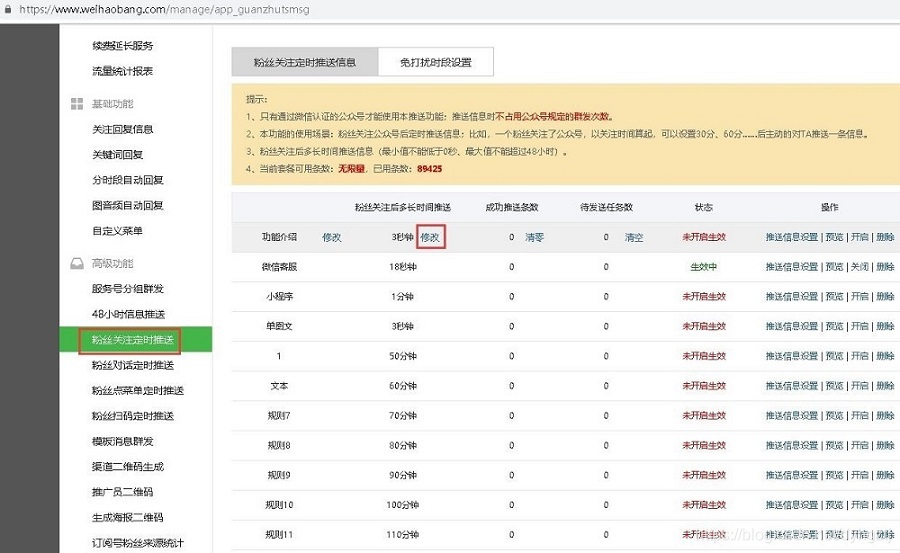900x553 pixels.
Task: Click 开启 for the 小程序 row
Action: (860, 296)
